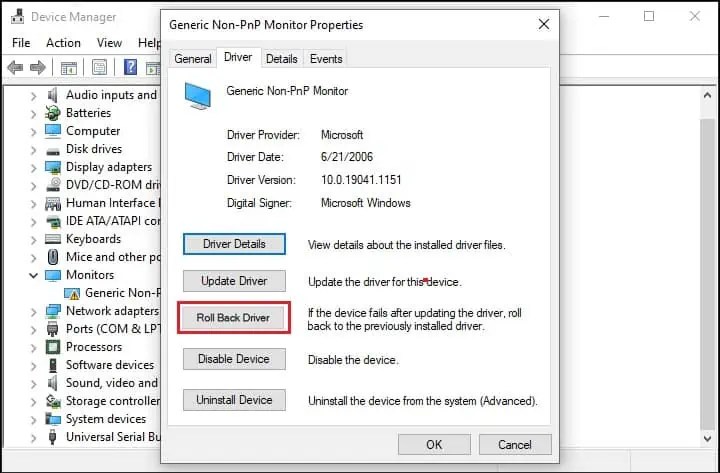Viewport: 720px width, 473px height.
Task: Click the Roll Back Driver button
Action: pyautogui.click(x=234, y=318)
